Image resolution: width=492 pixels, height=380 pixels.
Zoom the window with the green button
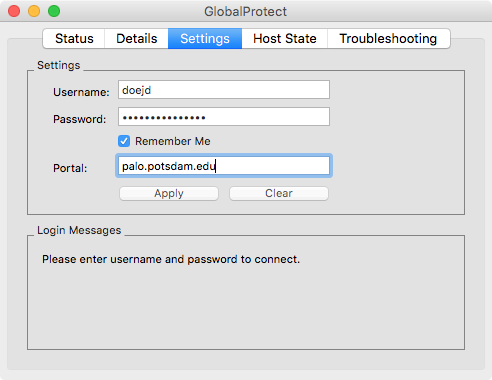pos(54,11)
